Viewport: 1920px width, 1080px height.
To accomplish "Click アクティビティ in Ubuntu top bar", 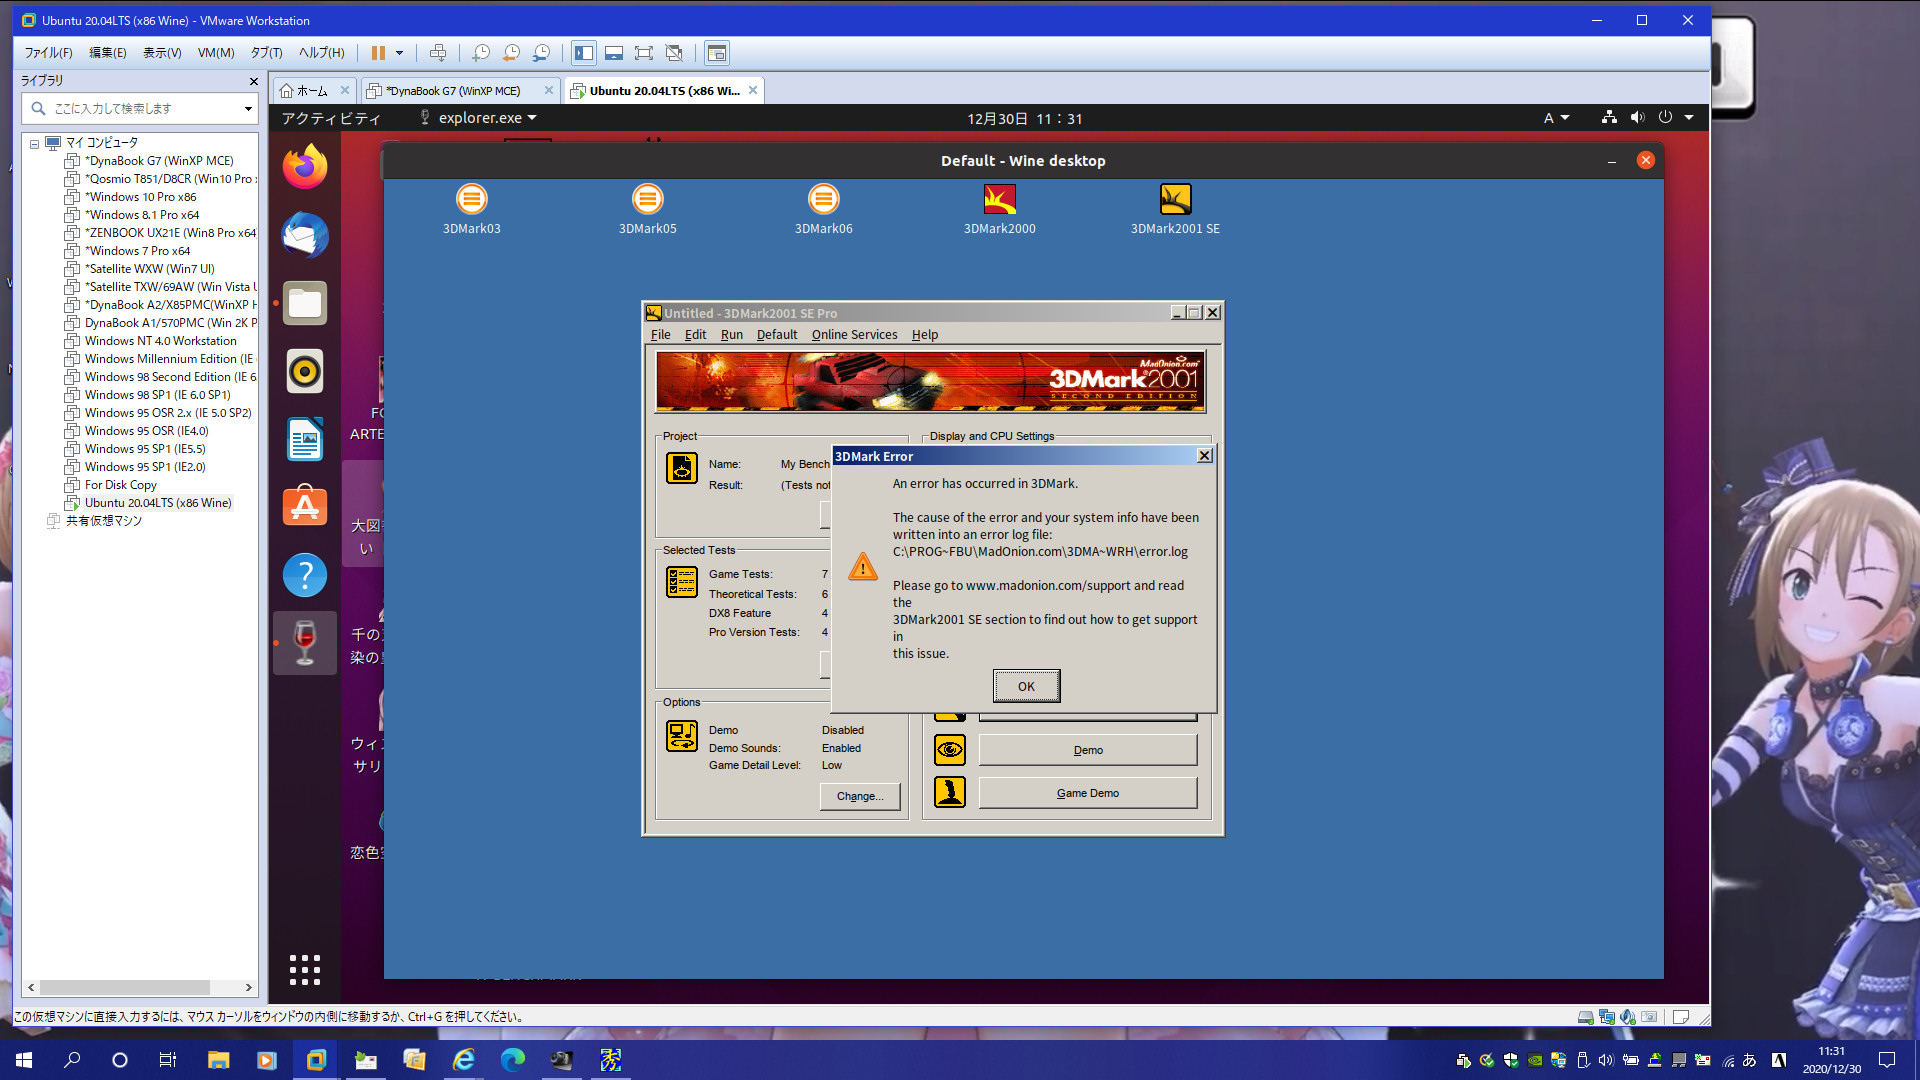I will 331,118.
